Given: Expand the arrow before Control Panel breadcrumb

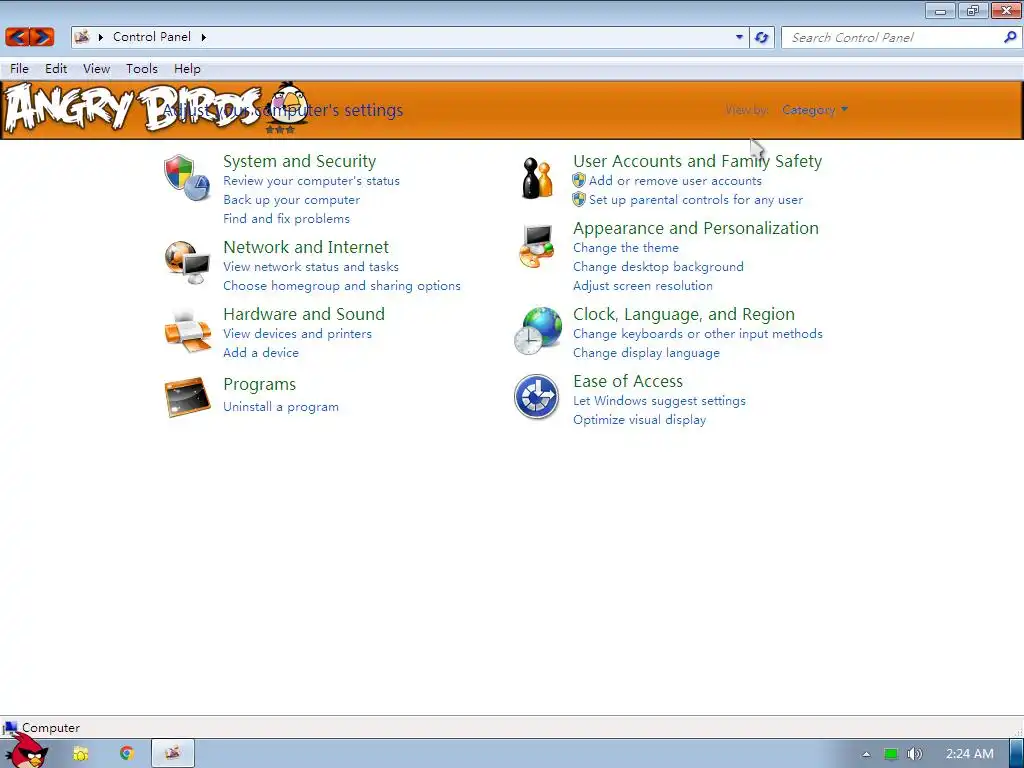Looking at the screenshot, I should click(101, 37).
